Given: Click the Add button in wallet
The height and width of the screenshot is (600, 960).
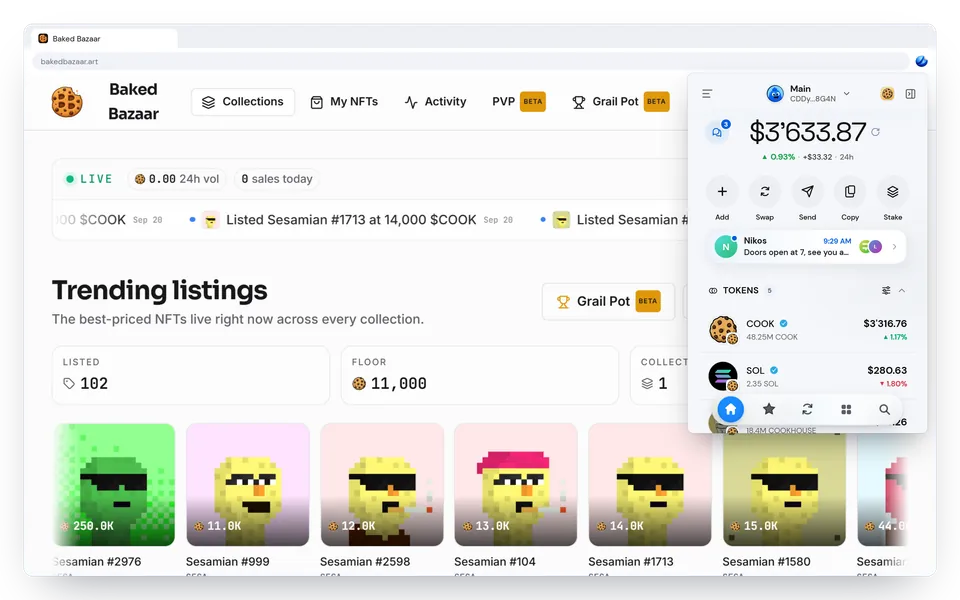Looking at the screenshot, I should pyautogui.click(x=722, y=198).
